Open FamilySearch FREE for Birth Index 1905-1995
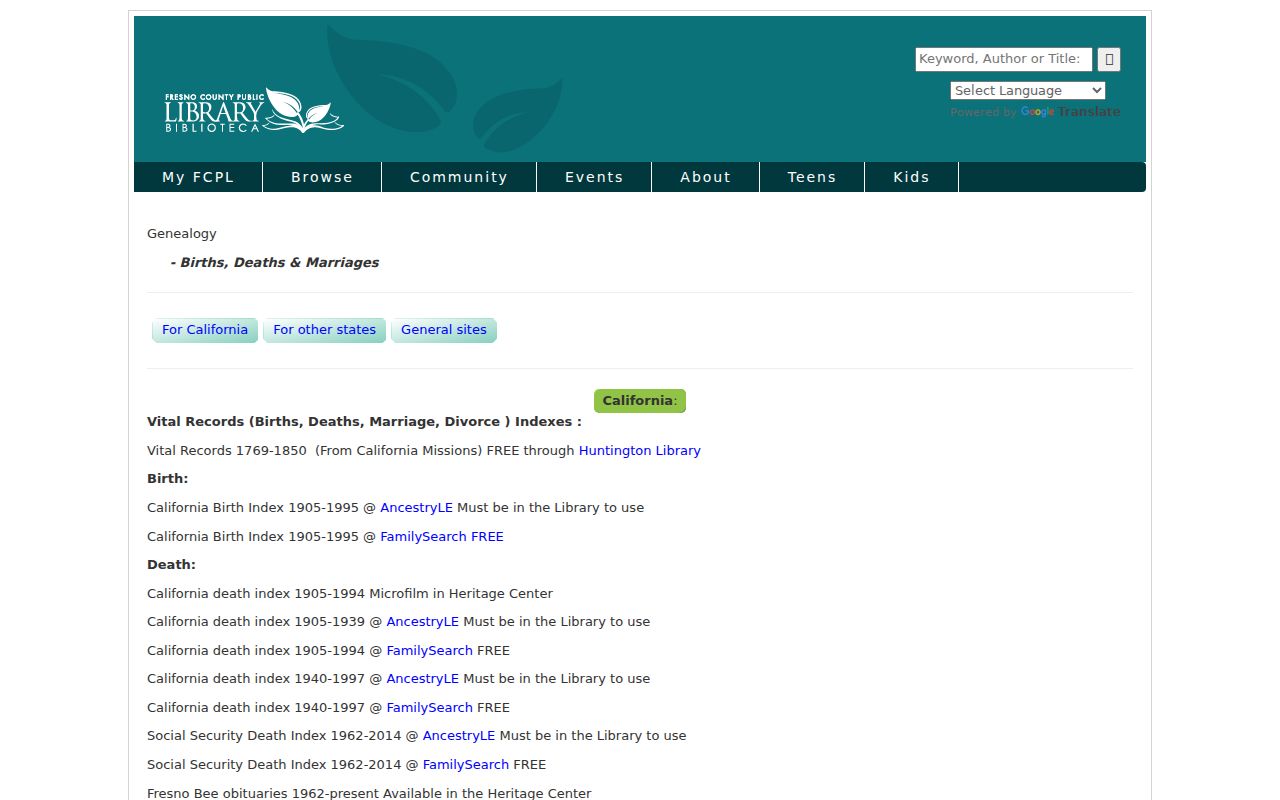Image resolution: width=1280 pixels, height=800 pixels. tap(442, 537)
